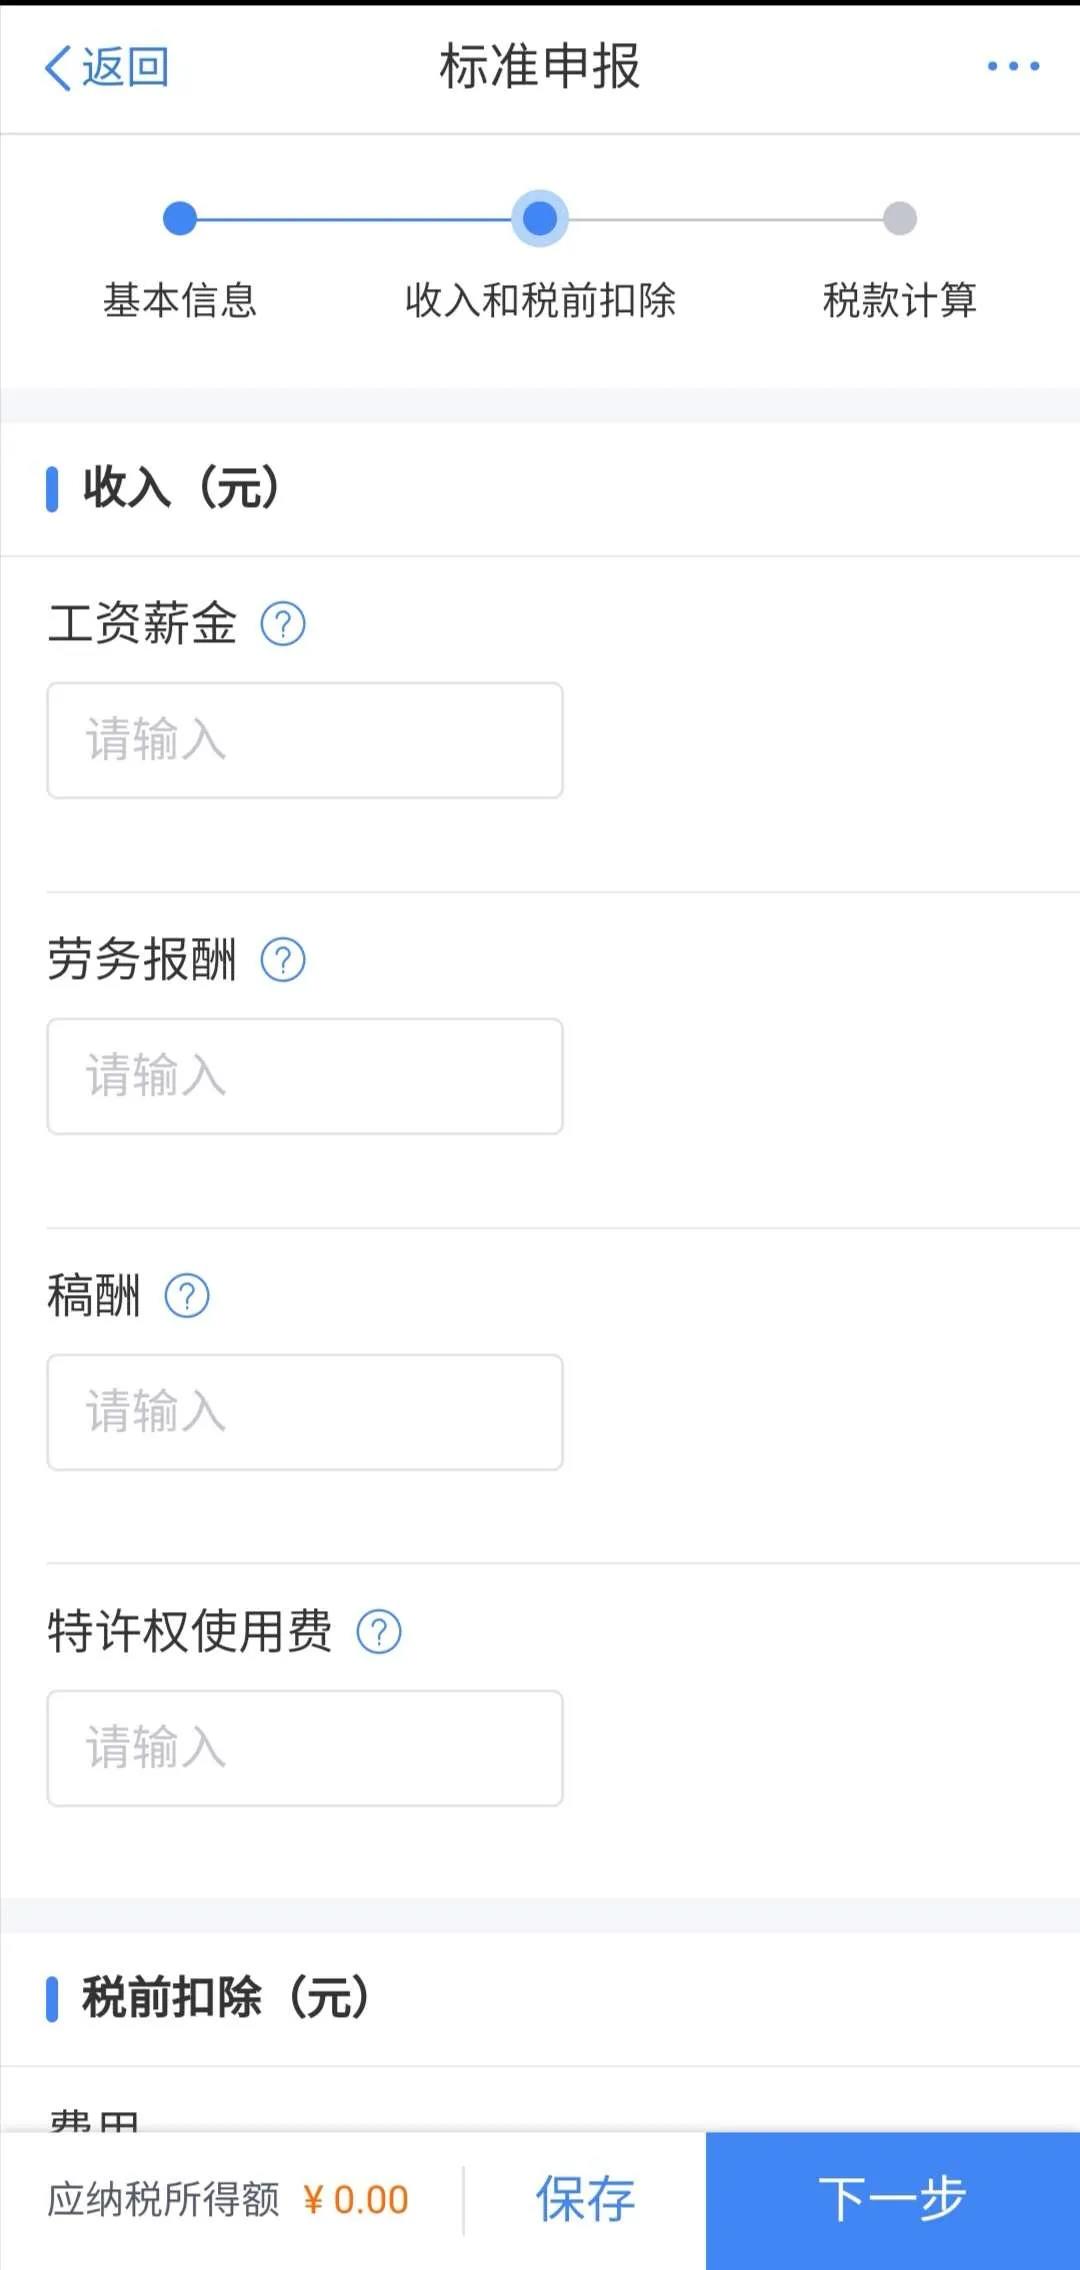Open the three-dot more options menu
The height and width of the screenshot is (2270, 1080).
1013,67
